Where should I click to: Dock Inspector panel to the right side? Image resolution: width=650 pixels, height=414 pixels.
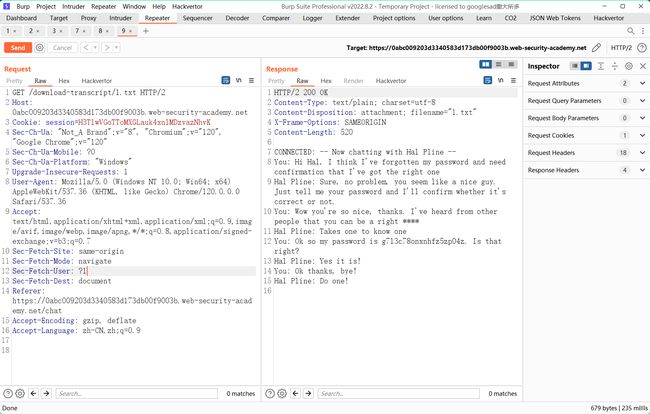tap(586, 66)
